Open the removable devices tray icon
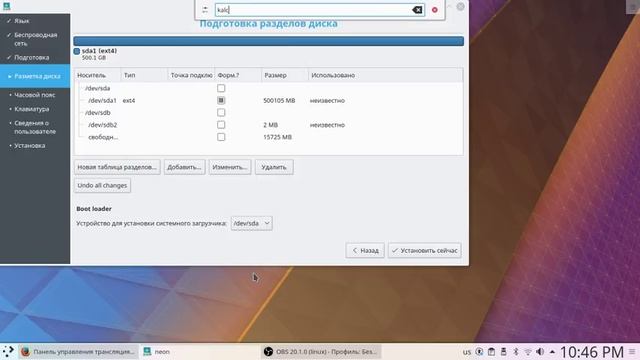Image resolution: width=640 pixels, height=360 pixels. coord(504,351)
